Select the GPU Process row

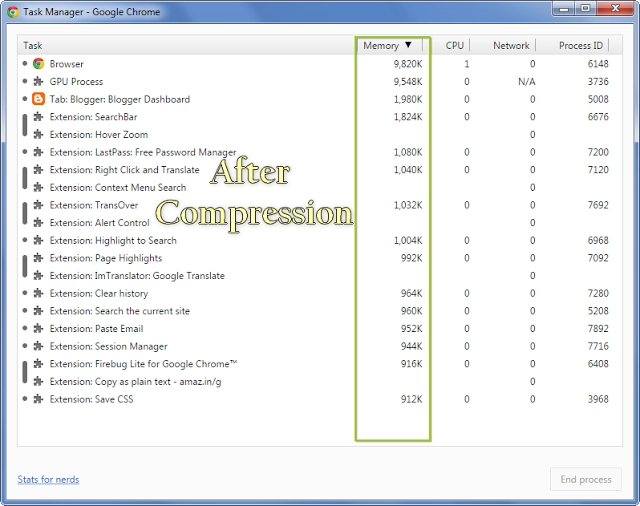[320, 81]
